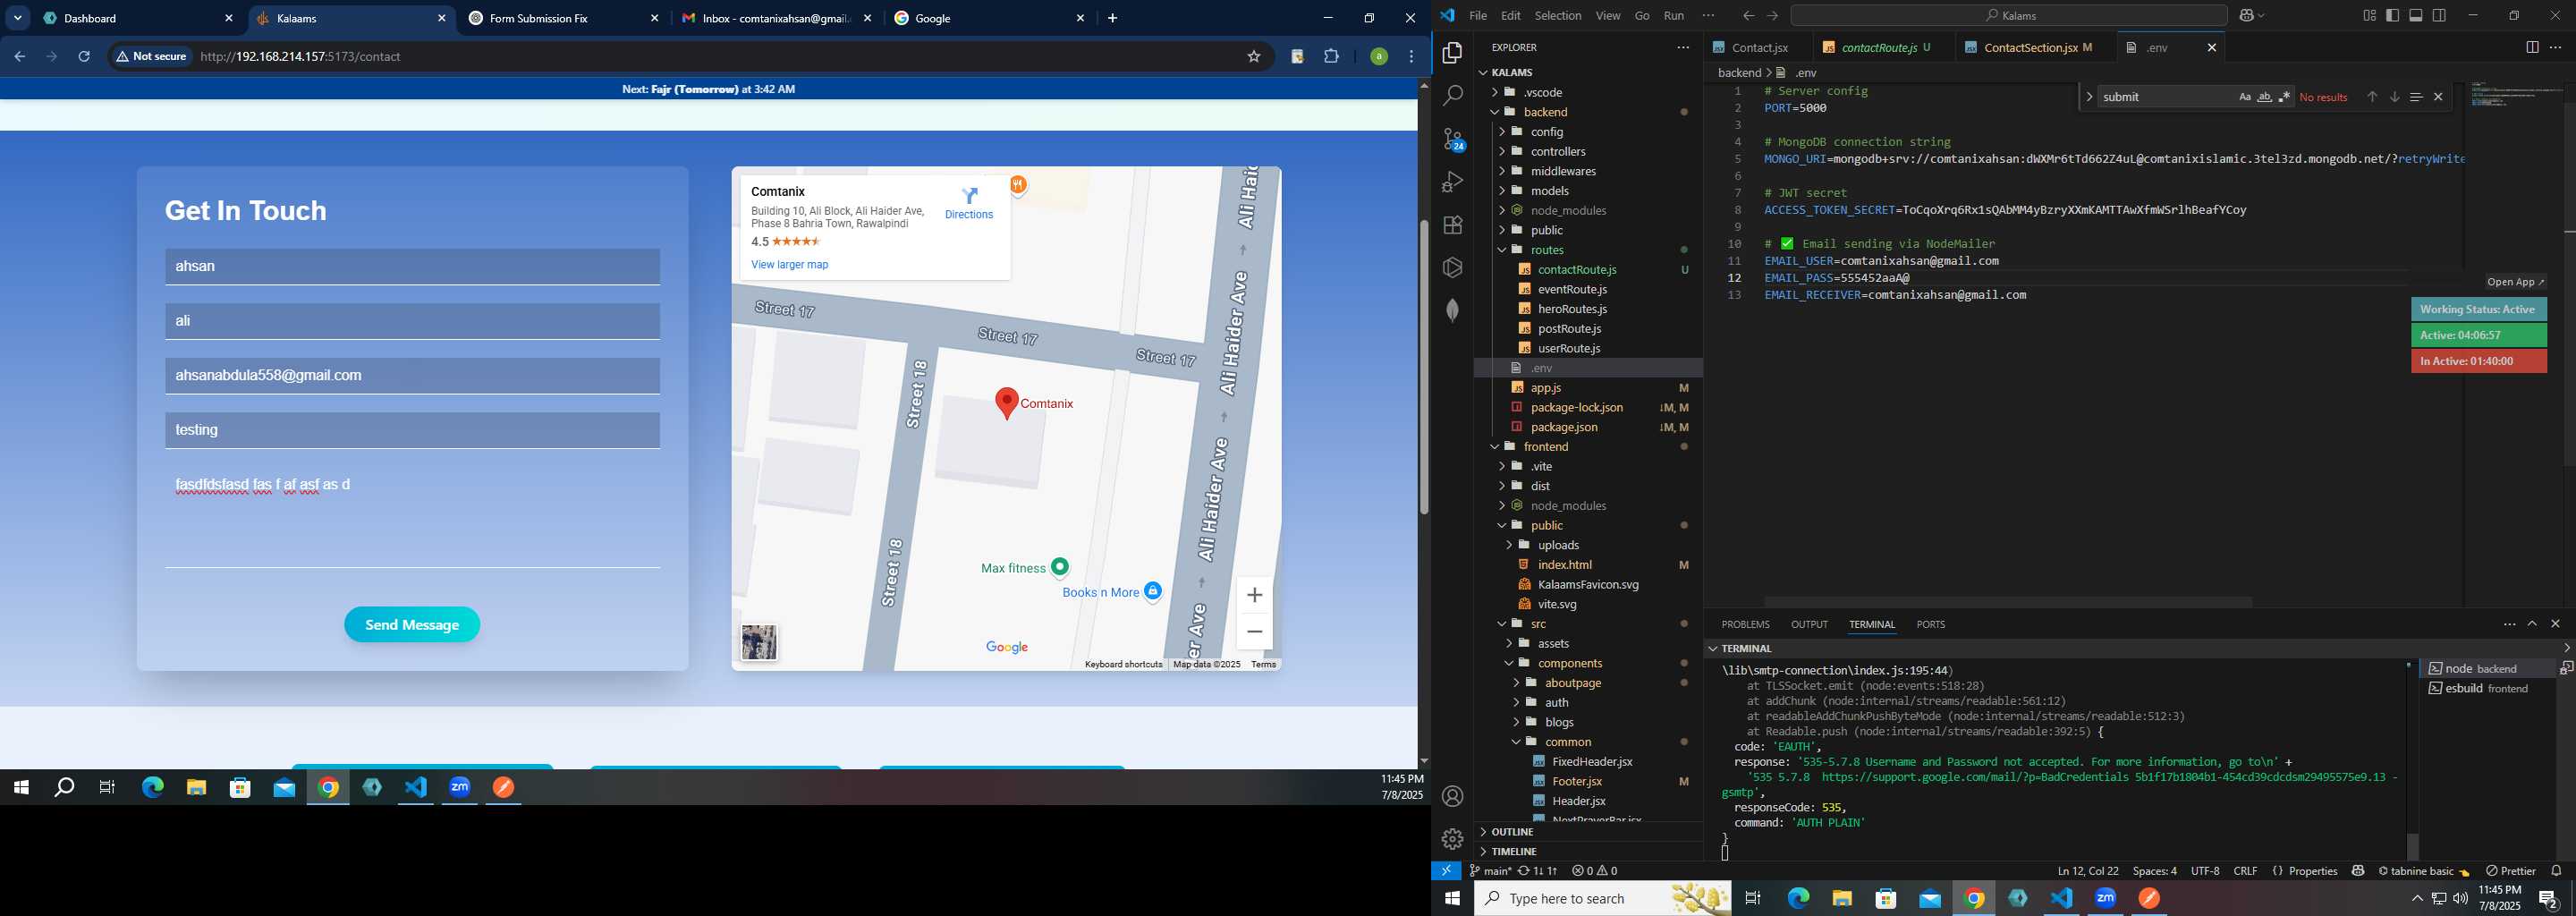Open the File menu in VS Code
This screenshot has height=916, width=2576.
coord(1477,16)
